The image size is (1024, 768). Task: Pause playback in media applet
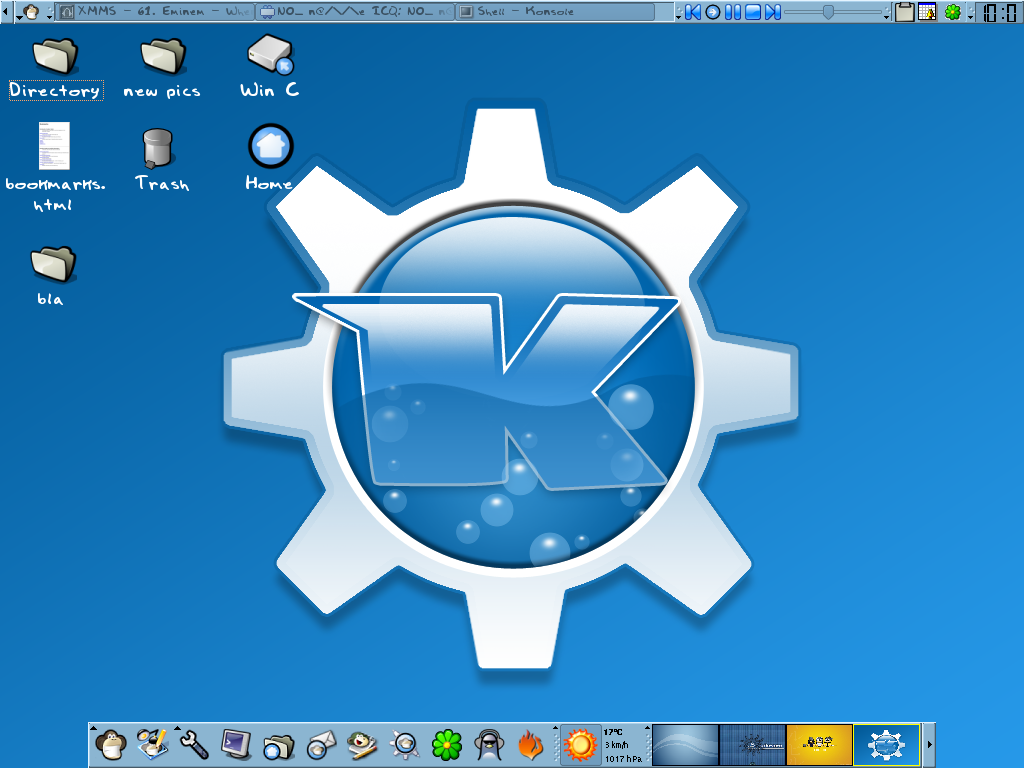733,12
